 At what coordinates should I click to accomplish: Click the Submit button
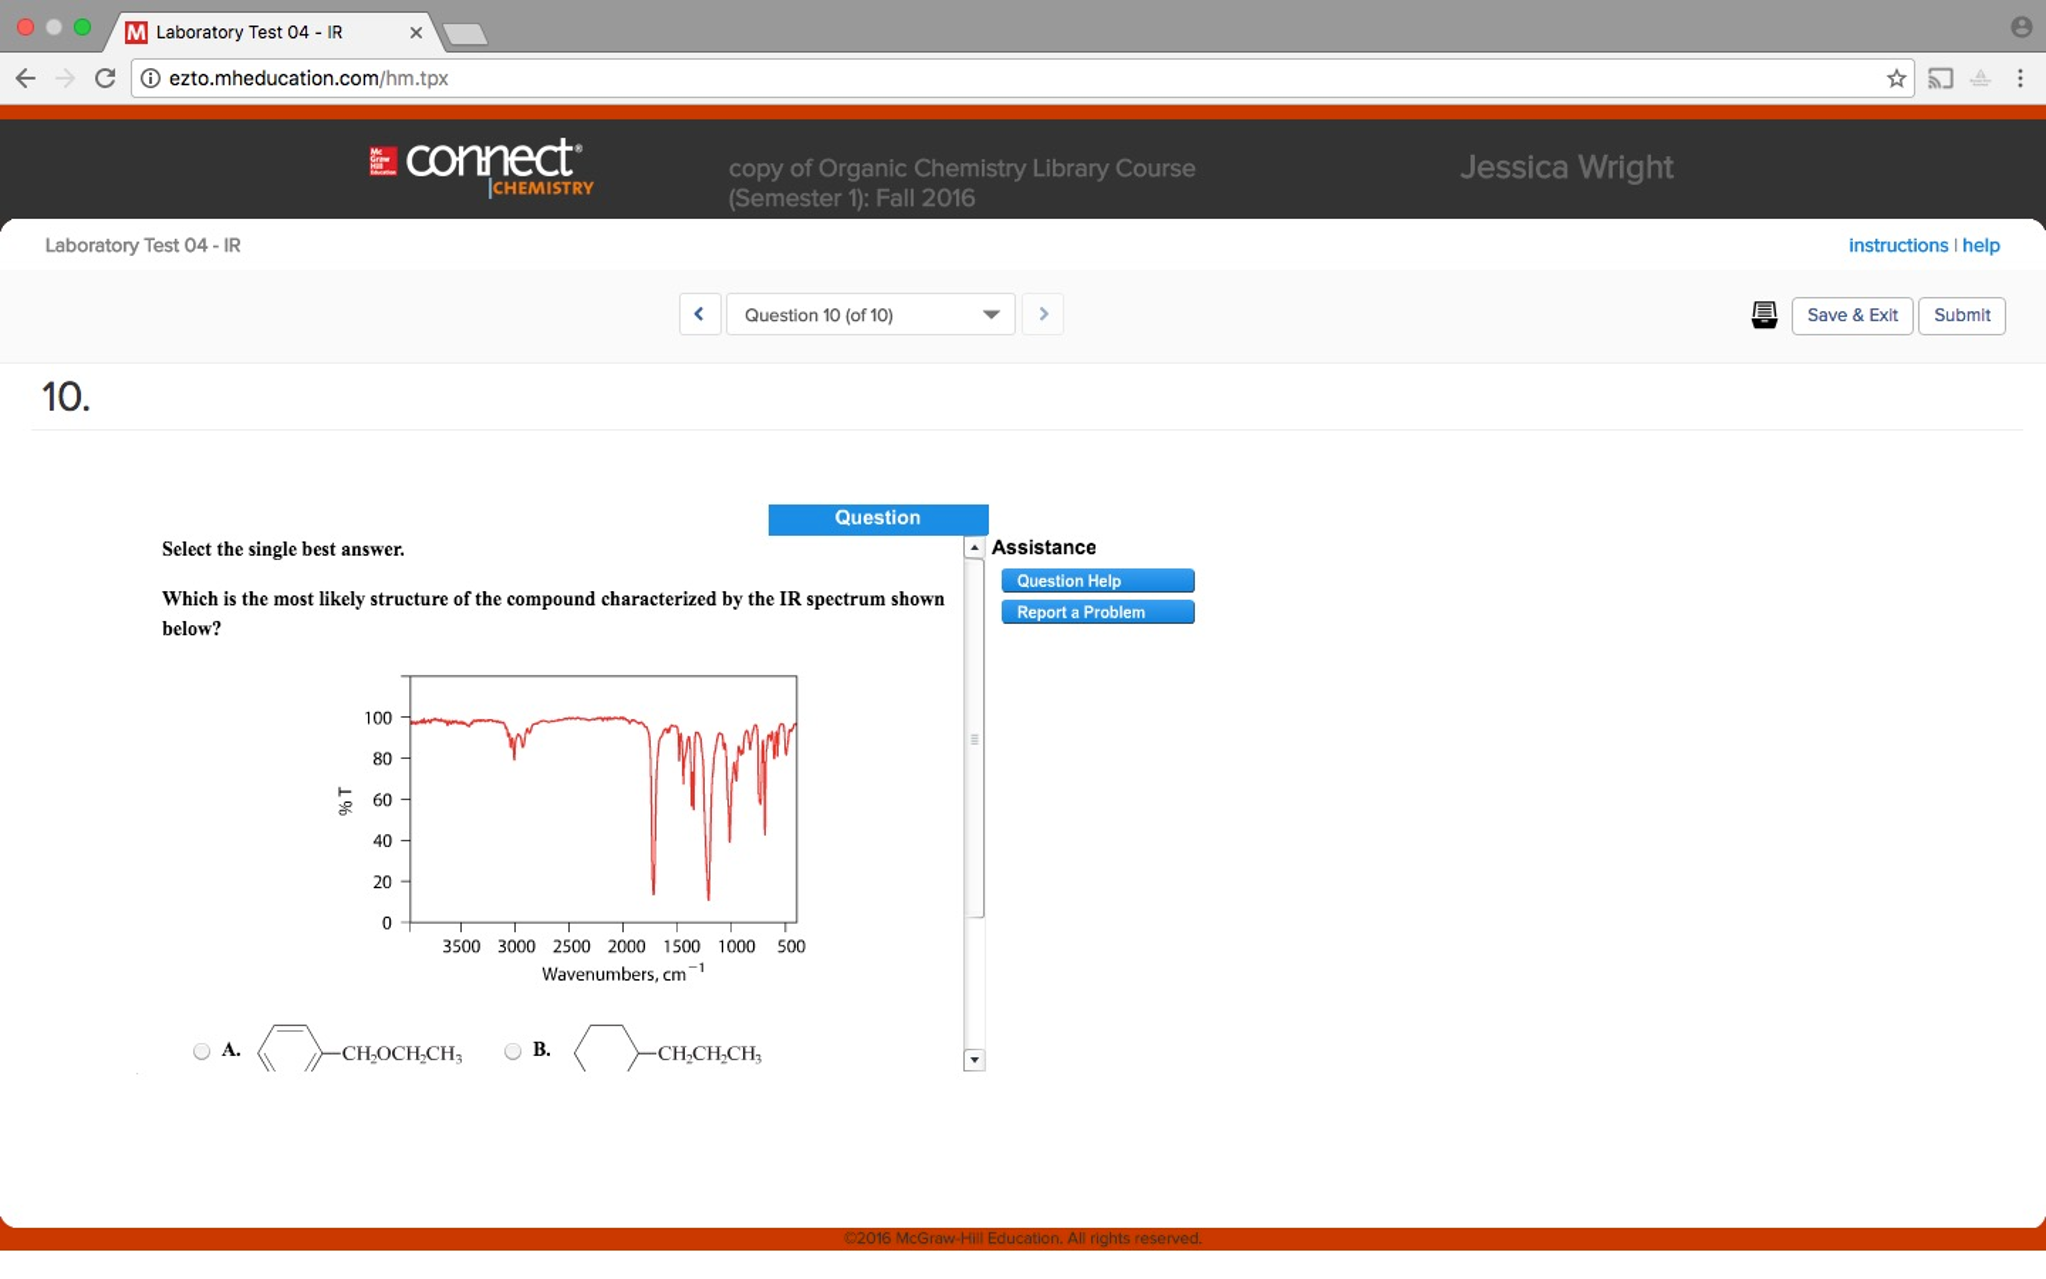pyautogui.click(x=1961, y=315)
